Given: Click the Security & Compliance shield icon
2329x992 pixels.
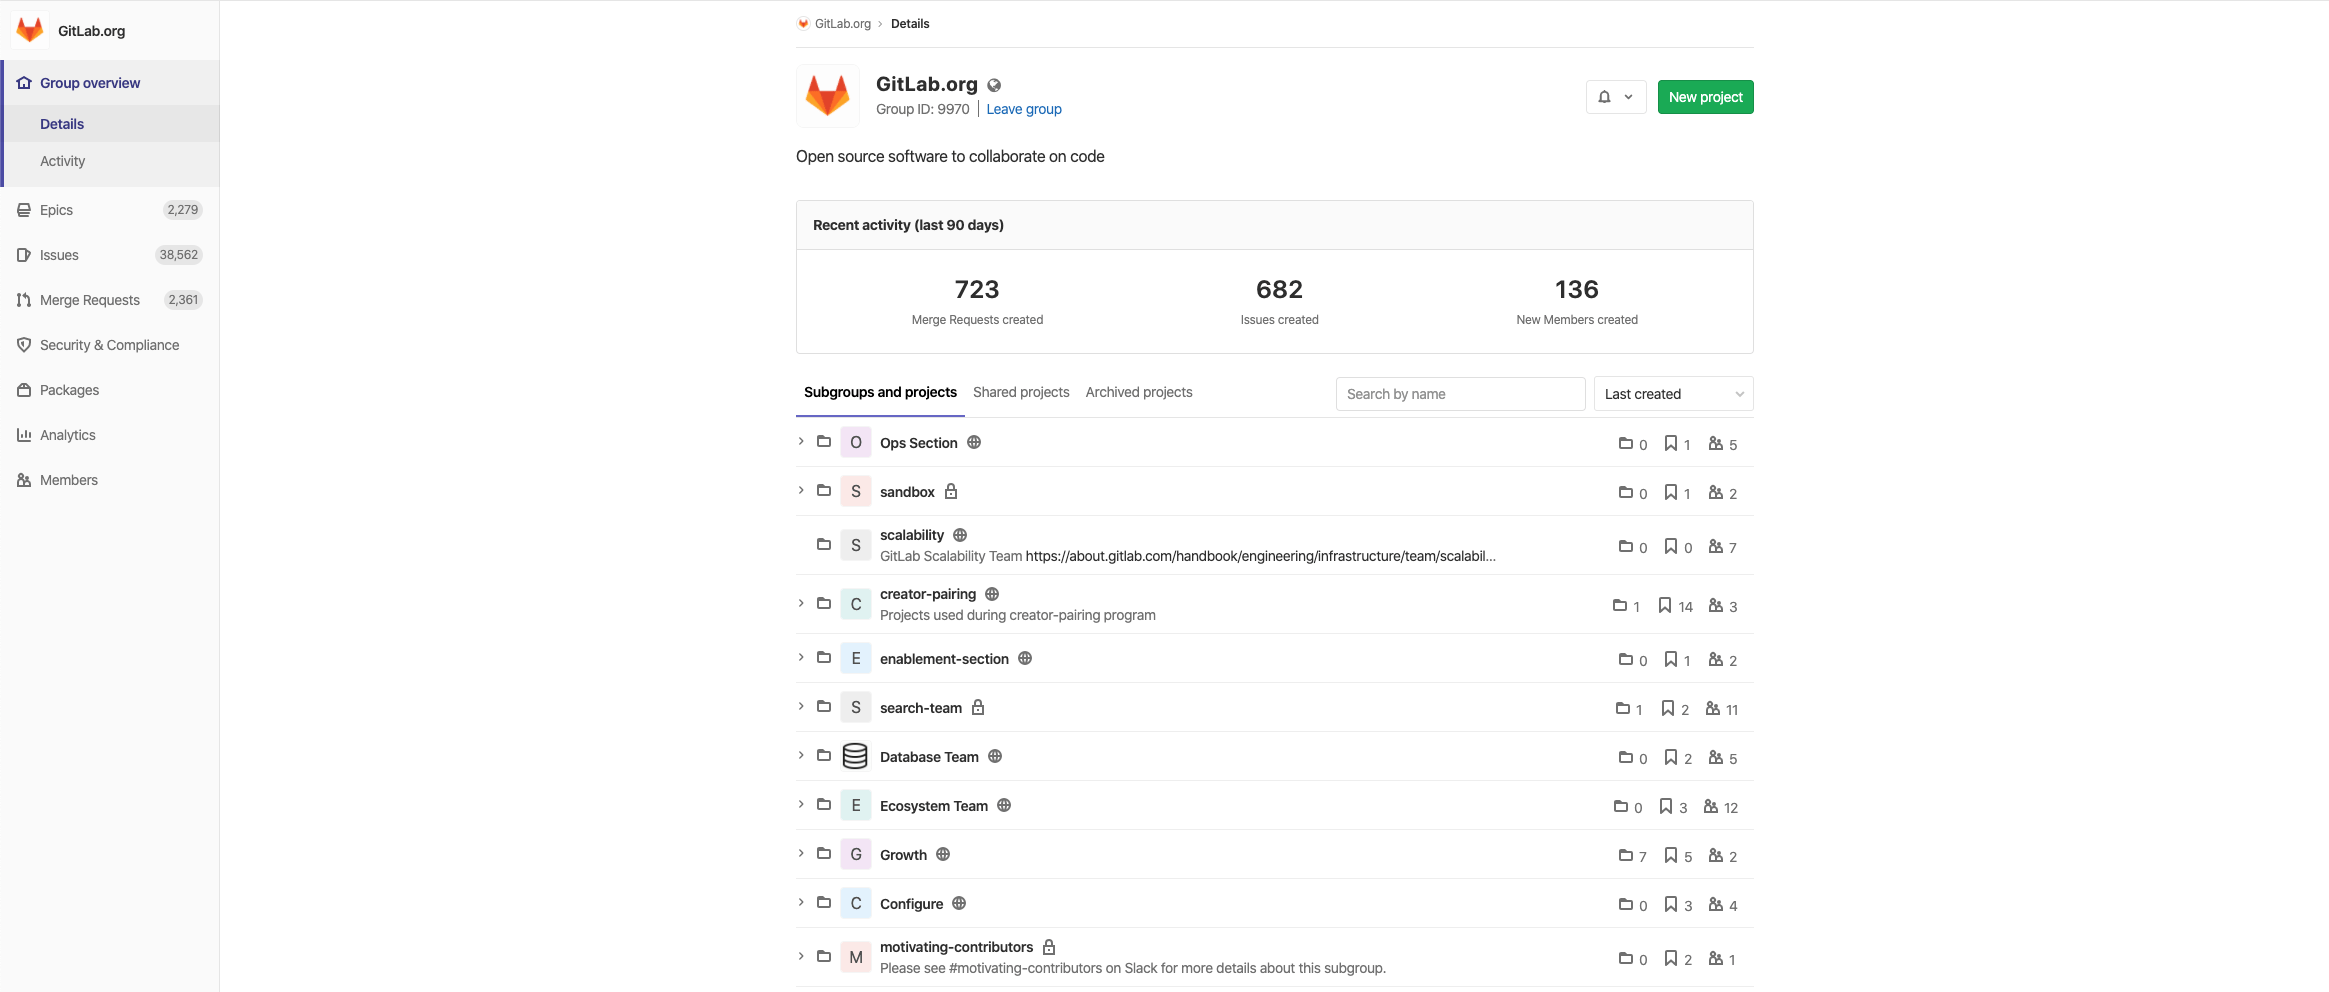Looking at the screenshot, I should (x=24, y=345).
